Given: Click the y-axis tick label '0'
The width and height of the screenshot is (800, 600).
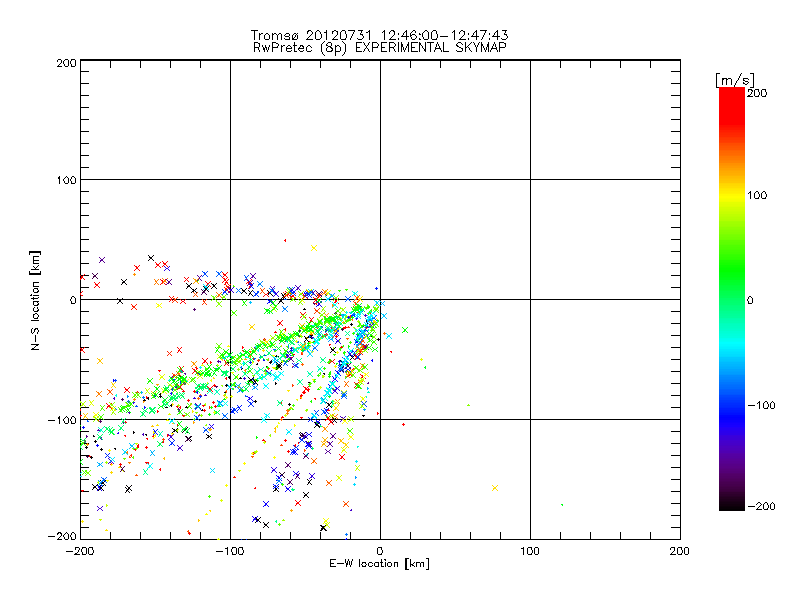Looking at the screenshot, I should pyautogui.click(x=73, y=301).
